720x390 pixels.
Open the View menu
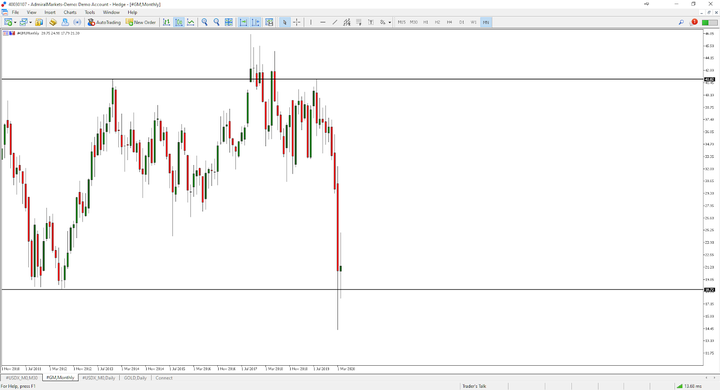(x=31, y=12)
